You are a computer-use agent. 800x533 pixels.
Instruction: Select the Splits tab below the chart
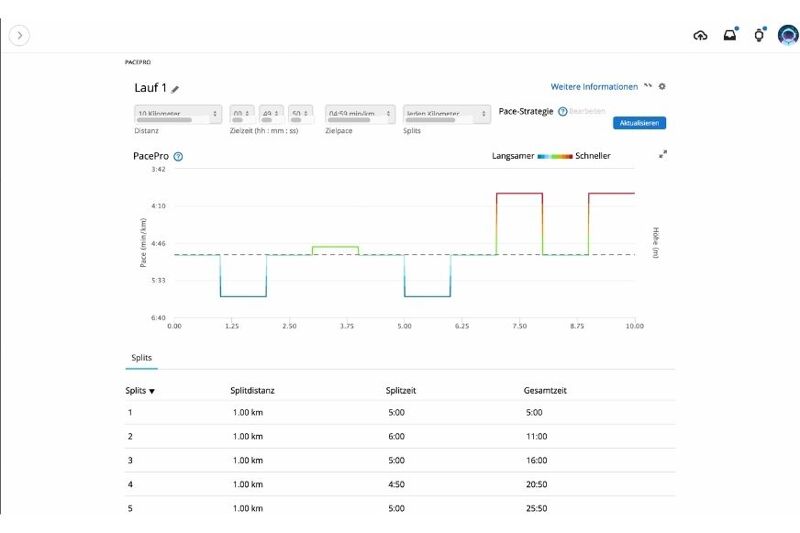tap(140, 357)
